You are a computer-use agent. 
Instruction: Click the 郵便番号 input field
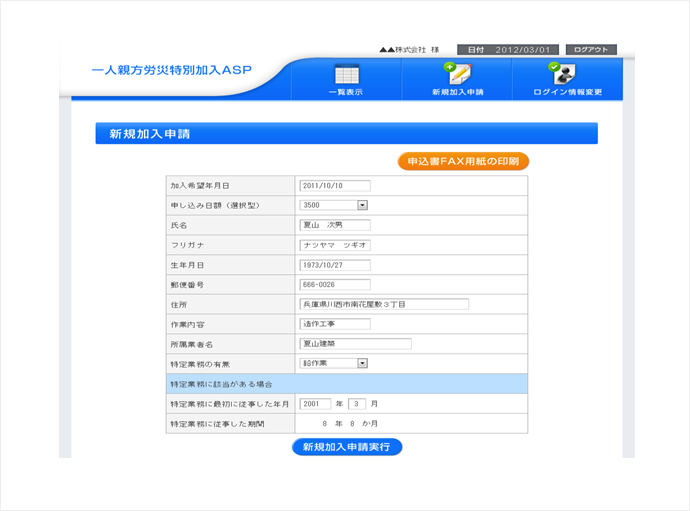pyautogui.click(x=335, y=285)
